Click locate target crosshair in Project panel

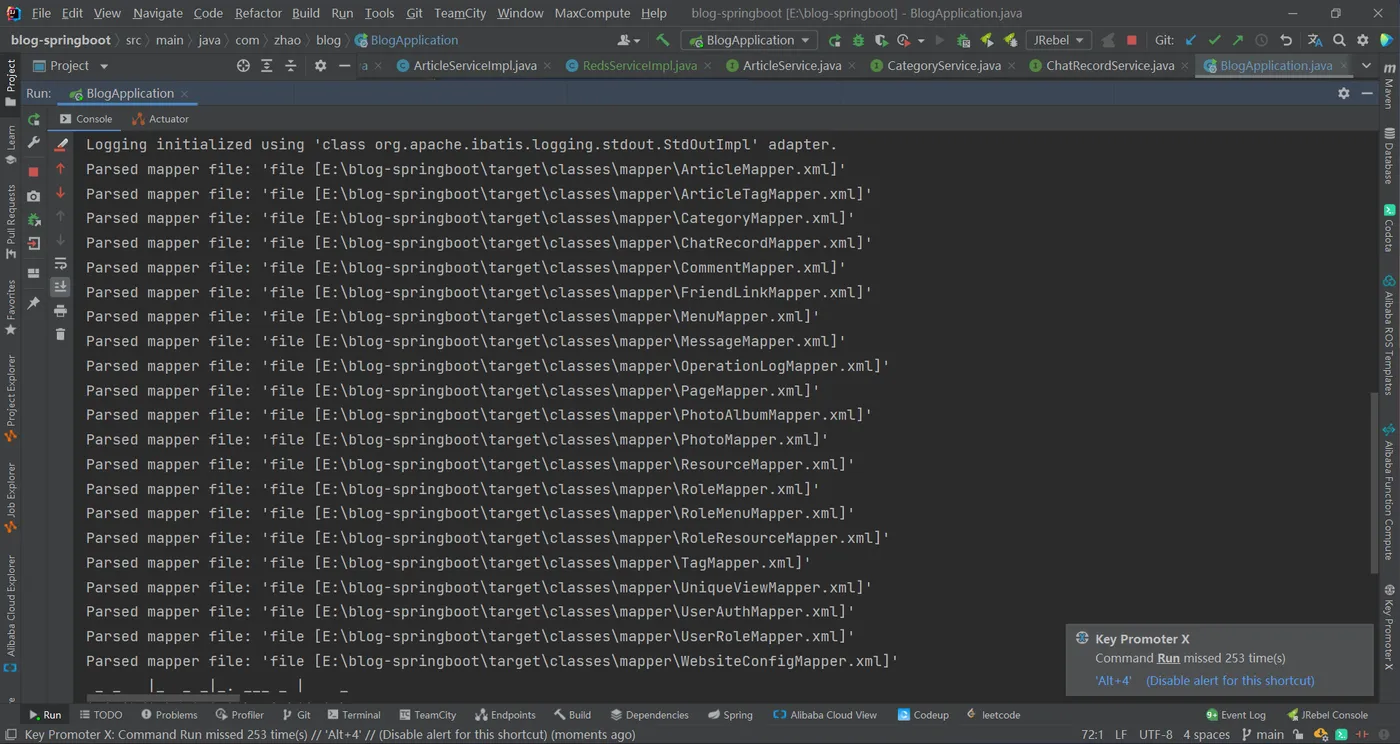pyautogui.click(x=243, y=65)
